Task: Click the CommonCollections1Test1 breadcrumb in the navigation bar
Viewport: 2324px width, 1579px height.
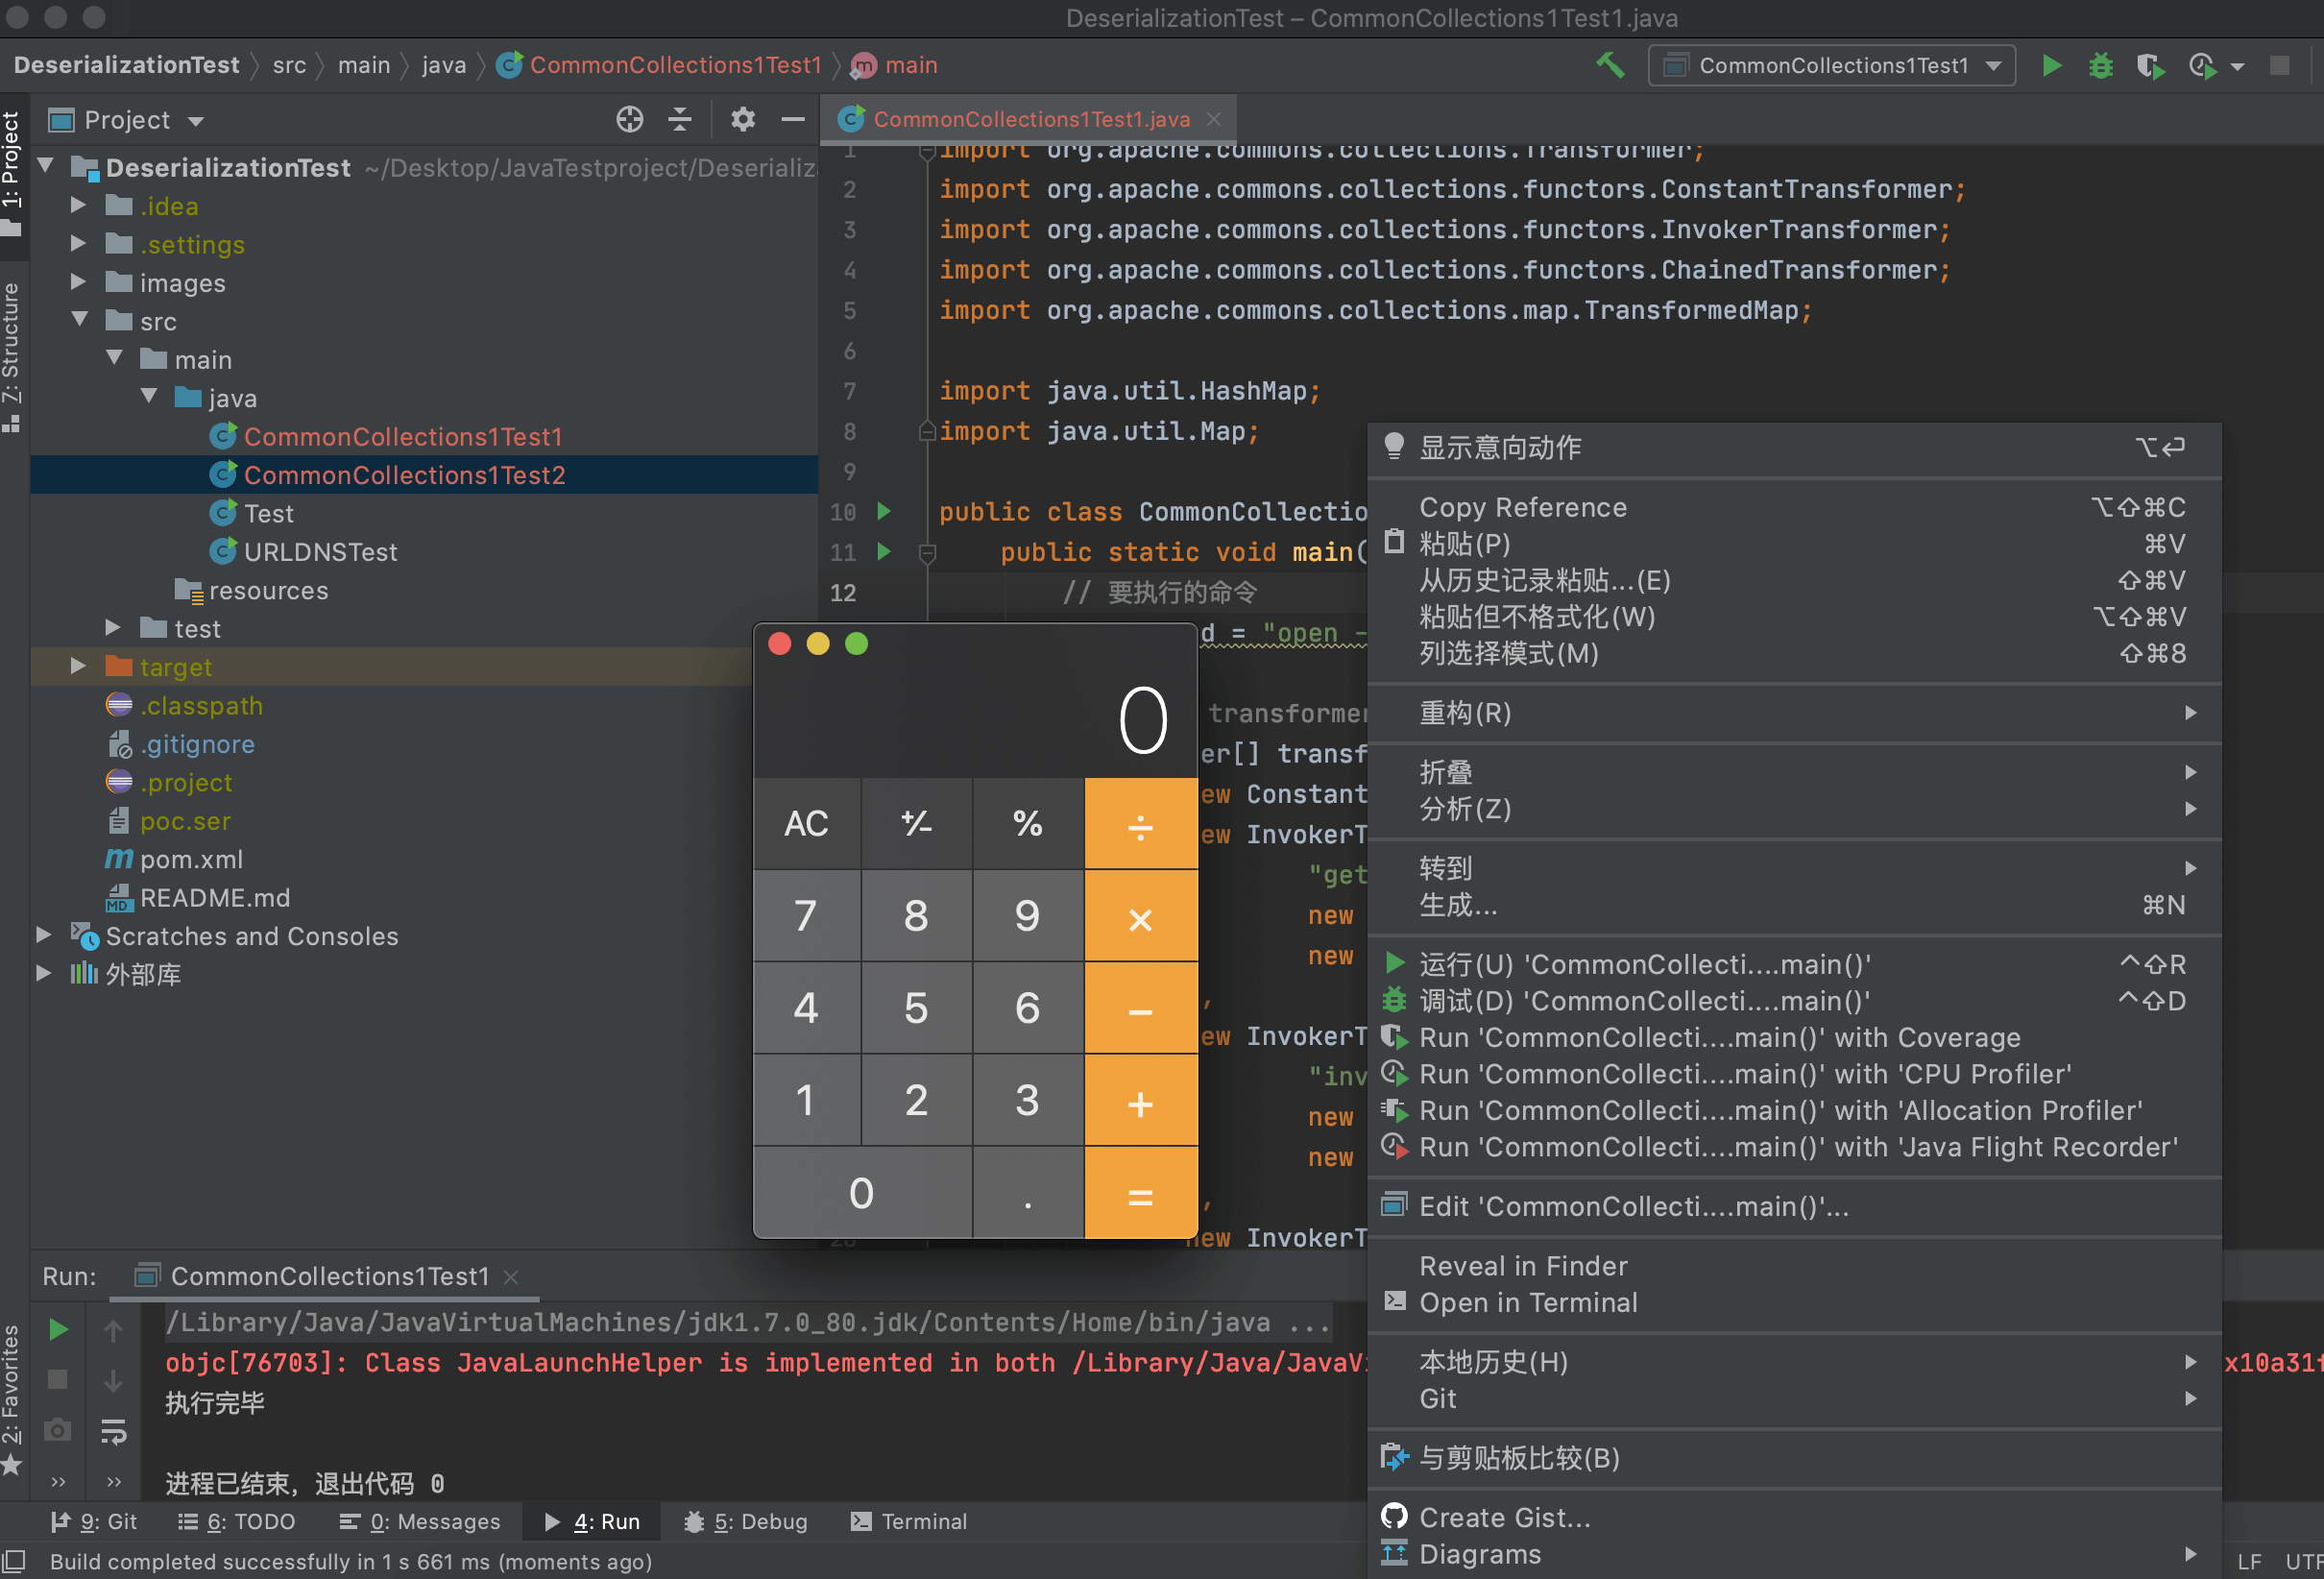Action: [x=660, y=66]
